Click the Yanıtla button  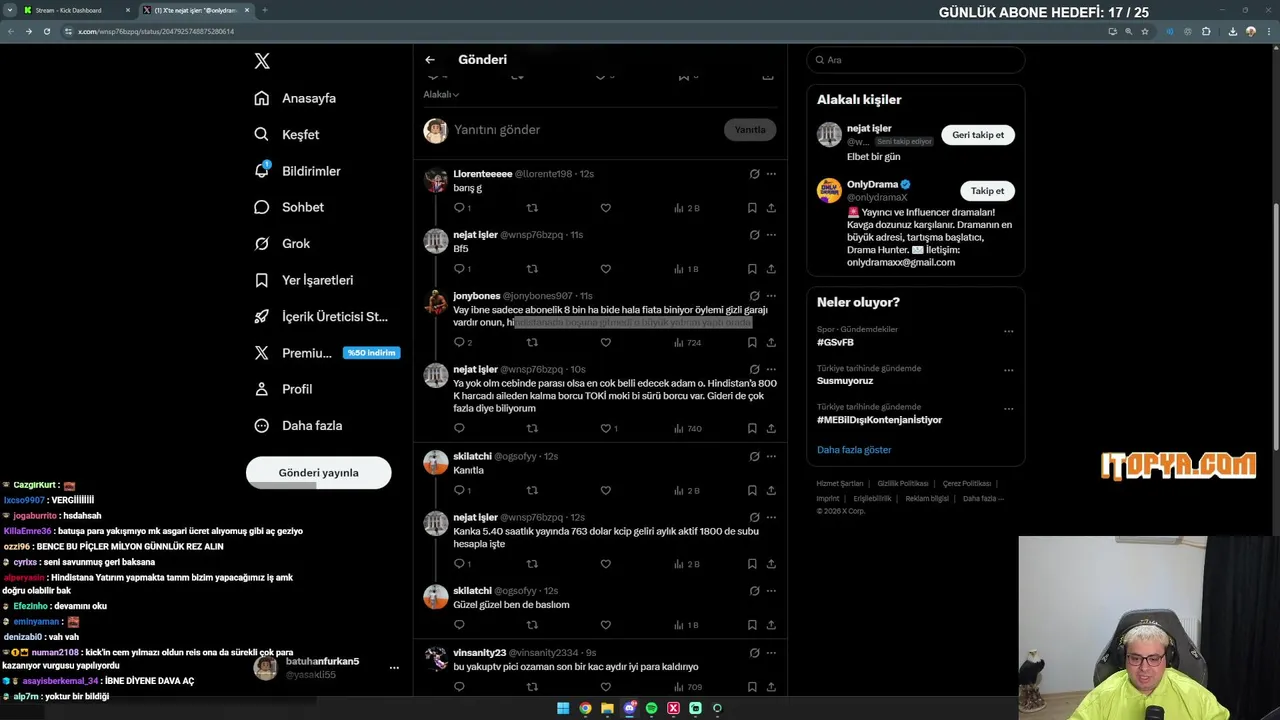(750, 130)
